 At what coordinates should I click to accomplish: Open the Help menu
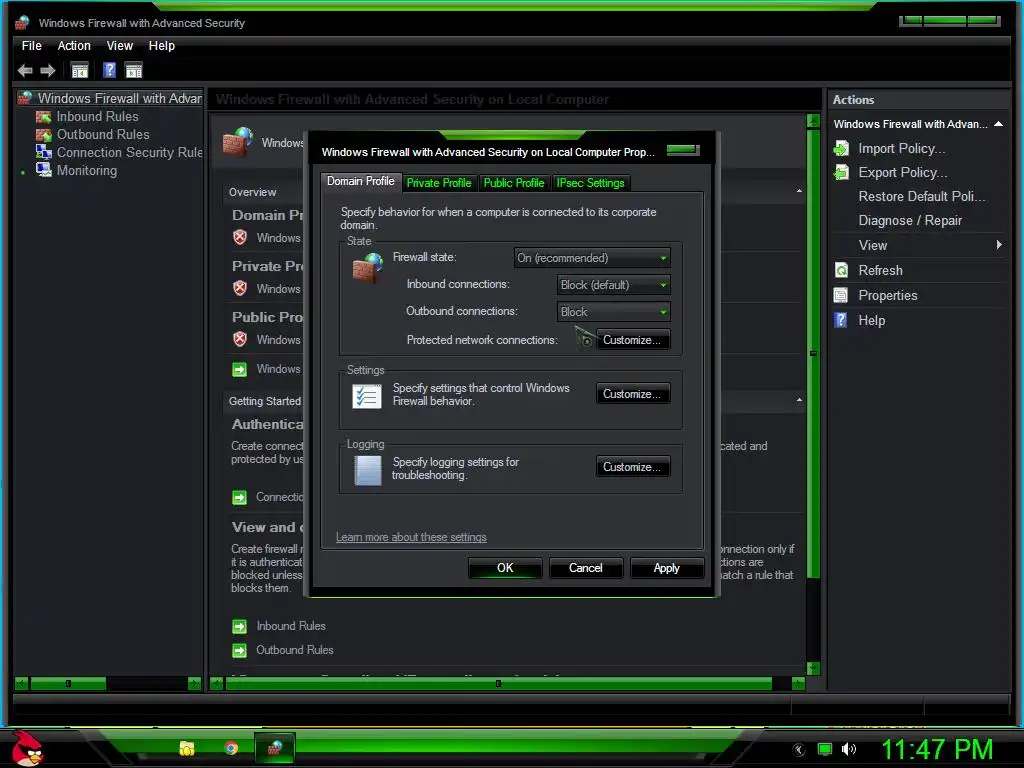pos(161,46)
